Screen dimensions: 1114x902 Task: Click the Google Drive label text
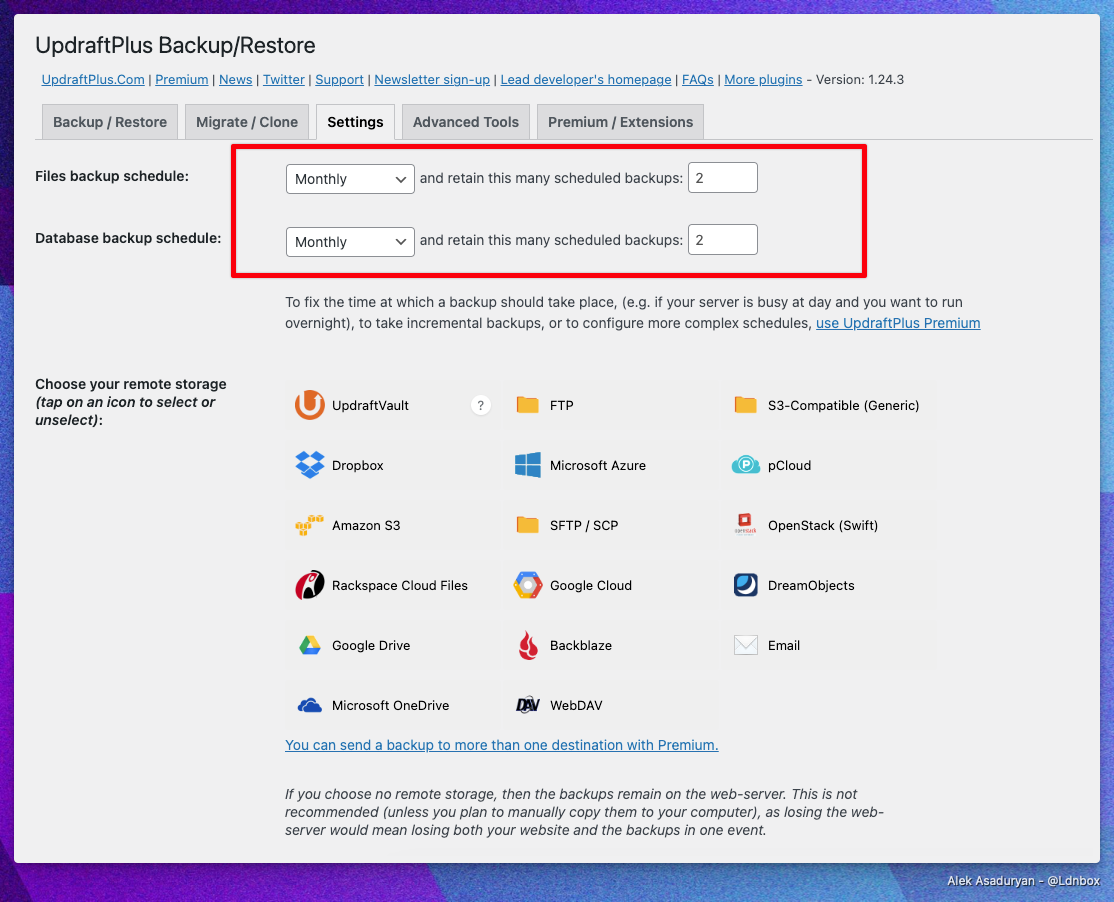tap(371, 645)
